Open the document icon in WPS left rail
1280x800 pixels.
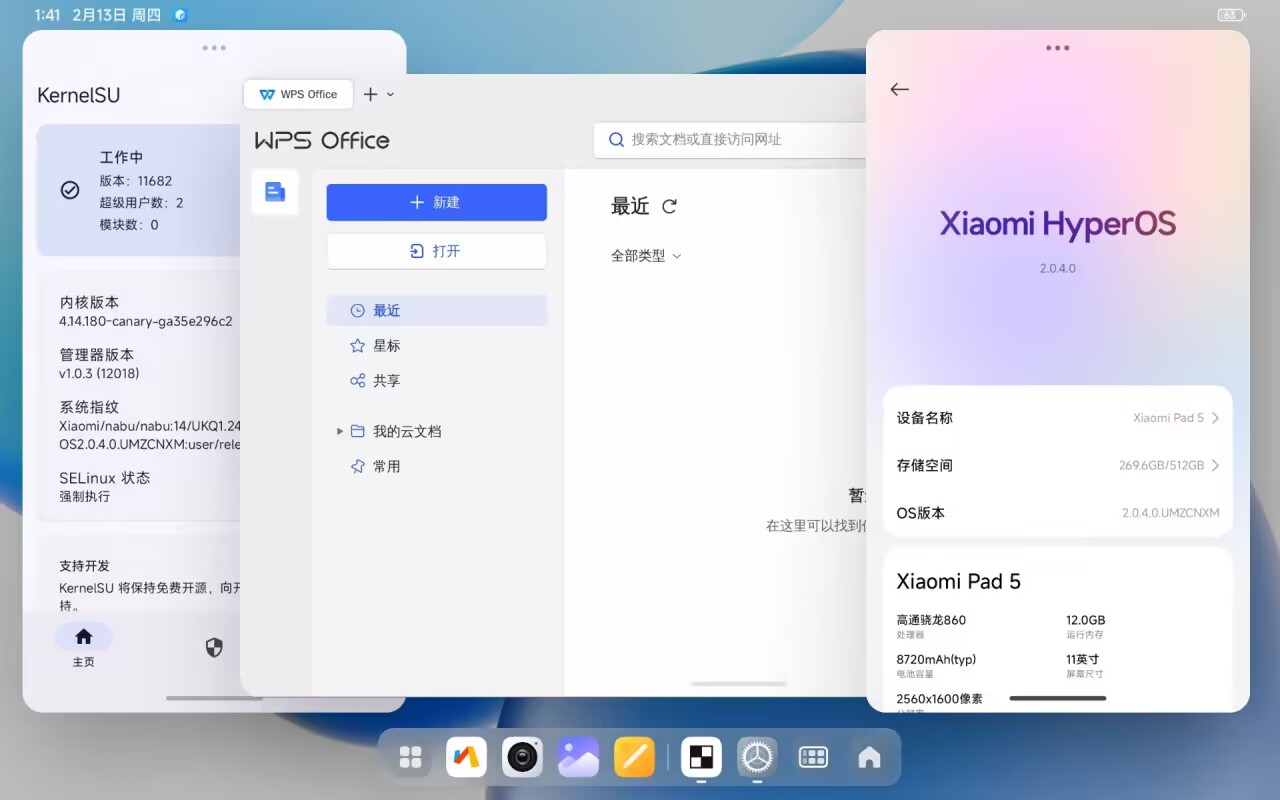tap(275, 192)
